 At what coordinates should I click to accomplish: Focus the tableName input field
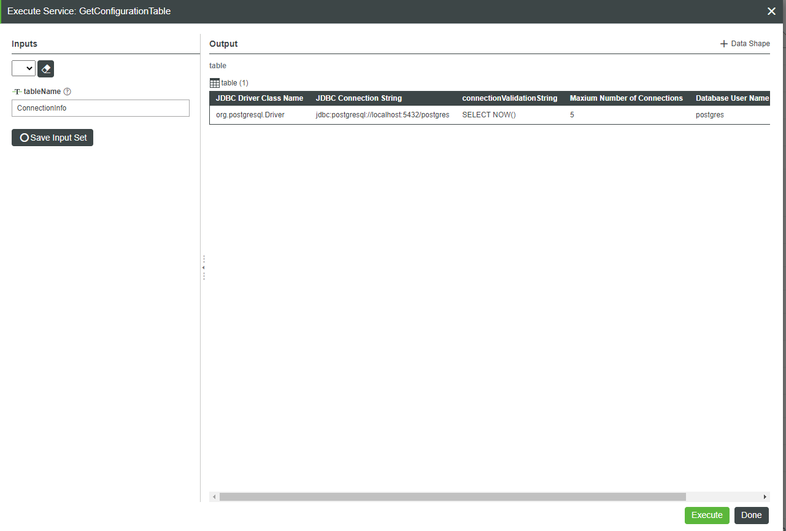(x=100, y=108)
